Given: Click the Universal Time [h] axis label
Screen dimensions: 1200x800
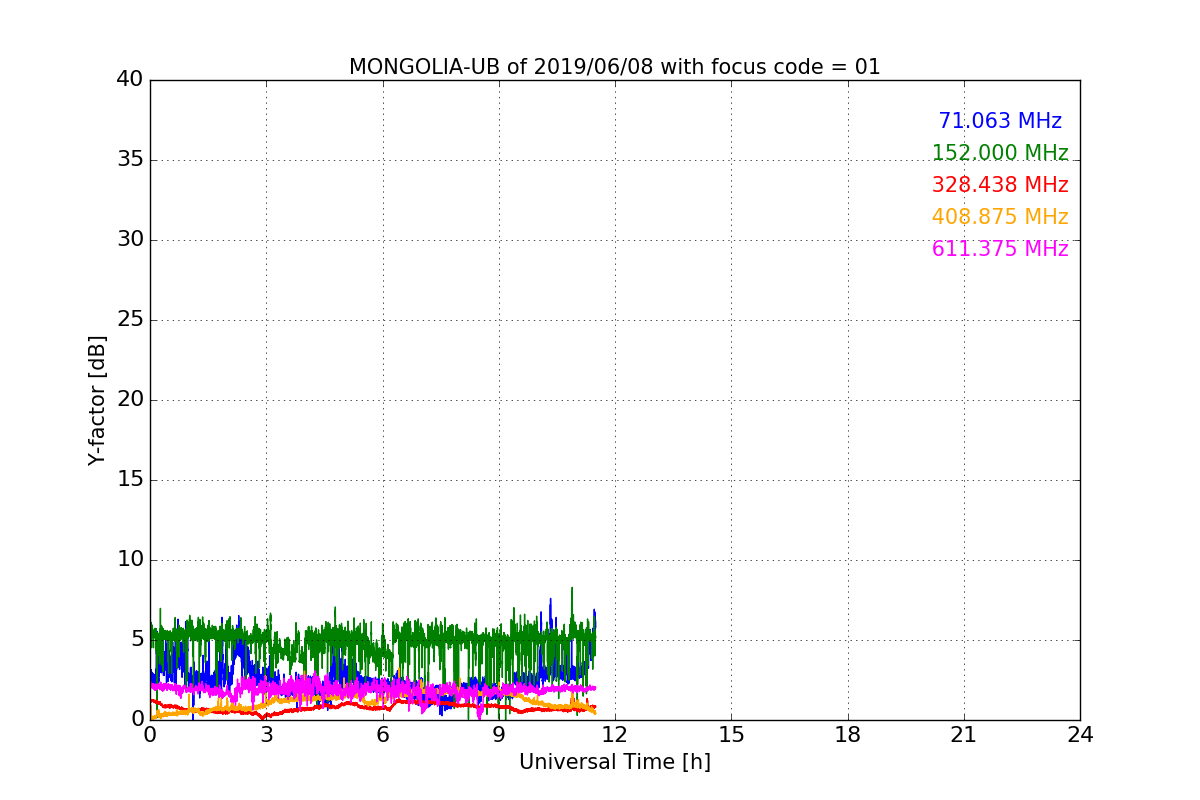Looking at the screenshot, I should (614, 762).
